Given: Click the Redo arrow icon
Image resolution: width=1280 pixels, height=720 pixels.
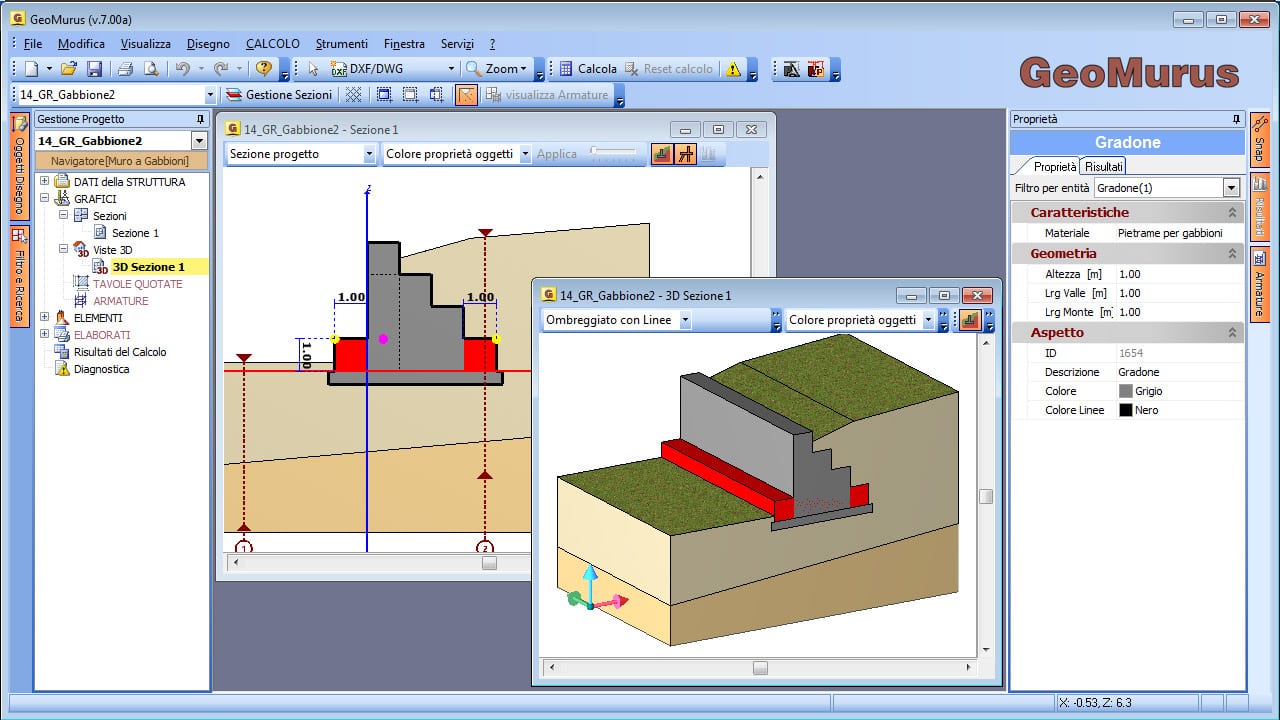Looking at the screenshot, I should [221, 69].
